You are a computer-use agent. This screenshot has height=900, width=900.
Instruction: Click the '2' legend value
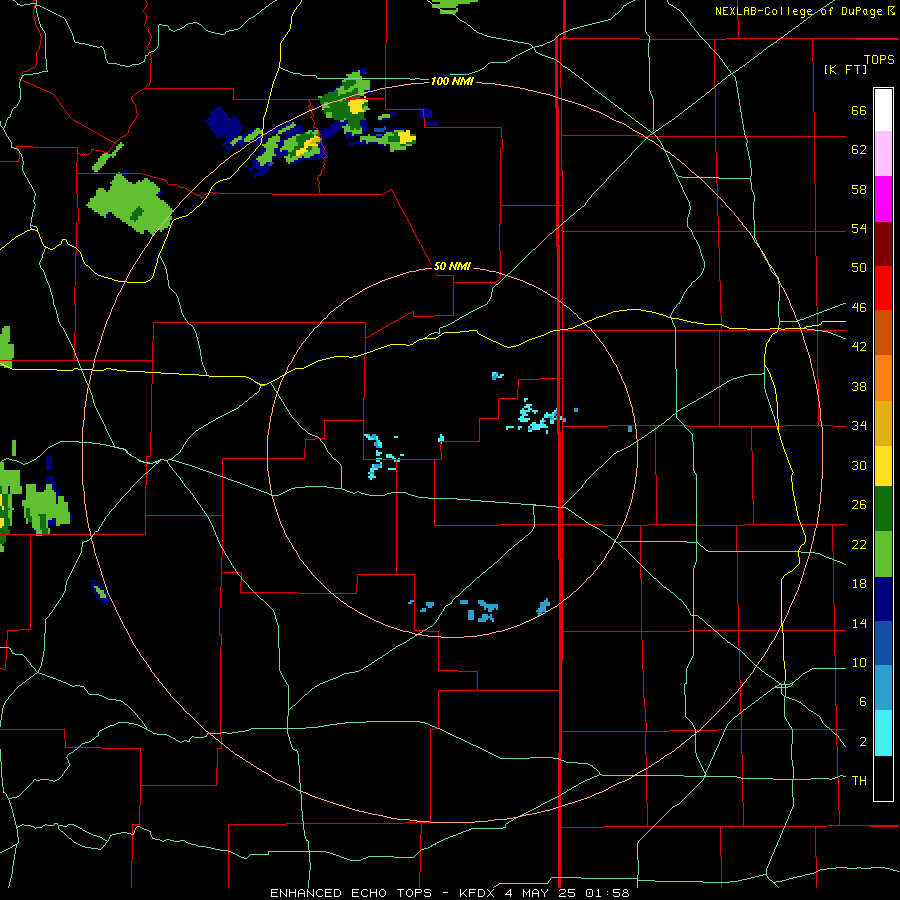point(863,742)
